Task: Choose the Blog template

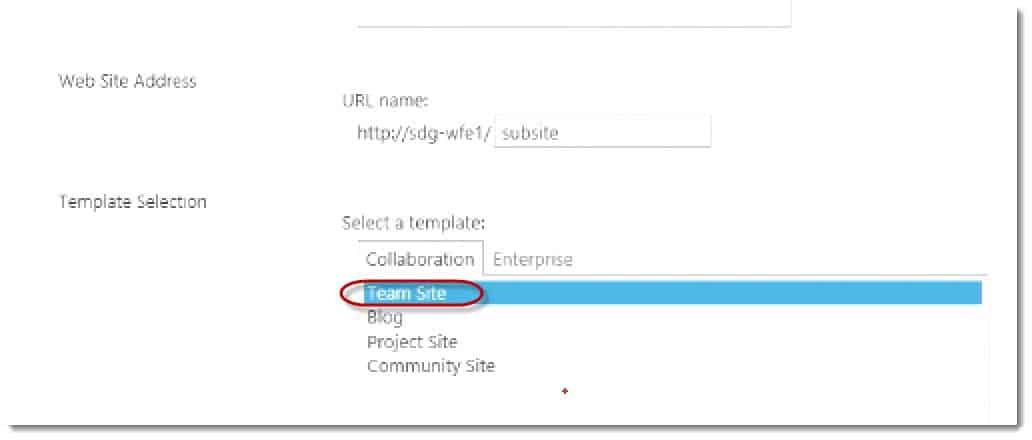Action: pyautogui.click(x=384, y=317)
